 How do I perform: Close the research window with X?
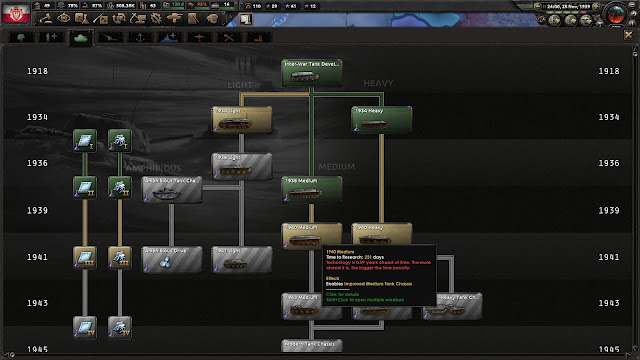click(x=628, y=36)
